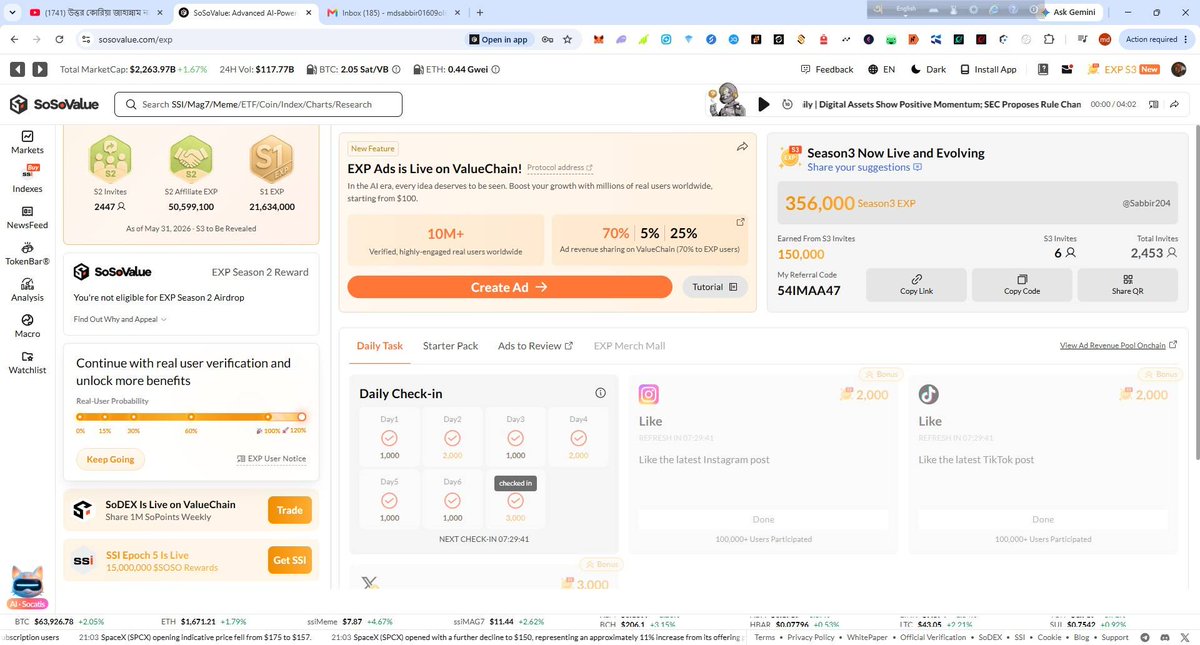Open the Indexes sidebar item
This screenshot has width=1200, height=645.
[x=27, y=180]
